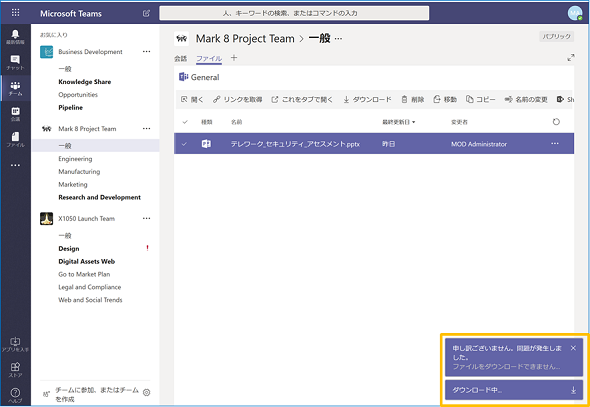Click the pptx file name
Image resolution: width=590 pixels, height=407 pixels.
(295, 144)
